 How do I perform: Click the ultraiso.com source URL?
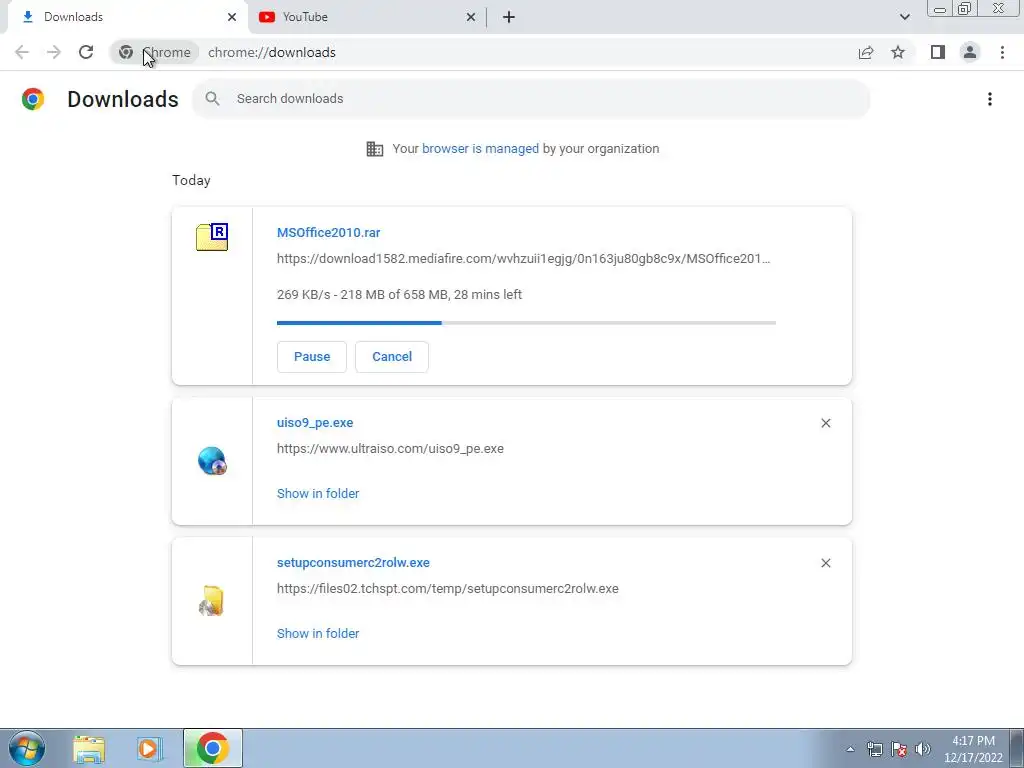click(x=390, y=449)
